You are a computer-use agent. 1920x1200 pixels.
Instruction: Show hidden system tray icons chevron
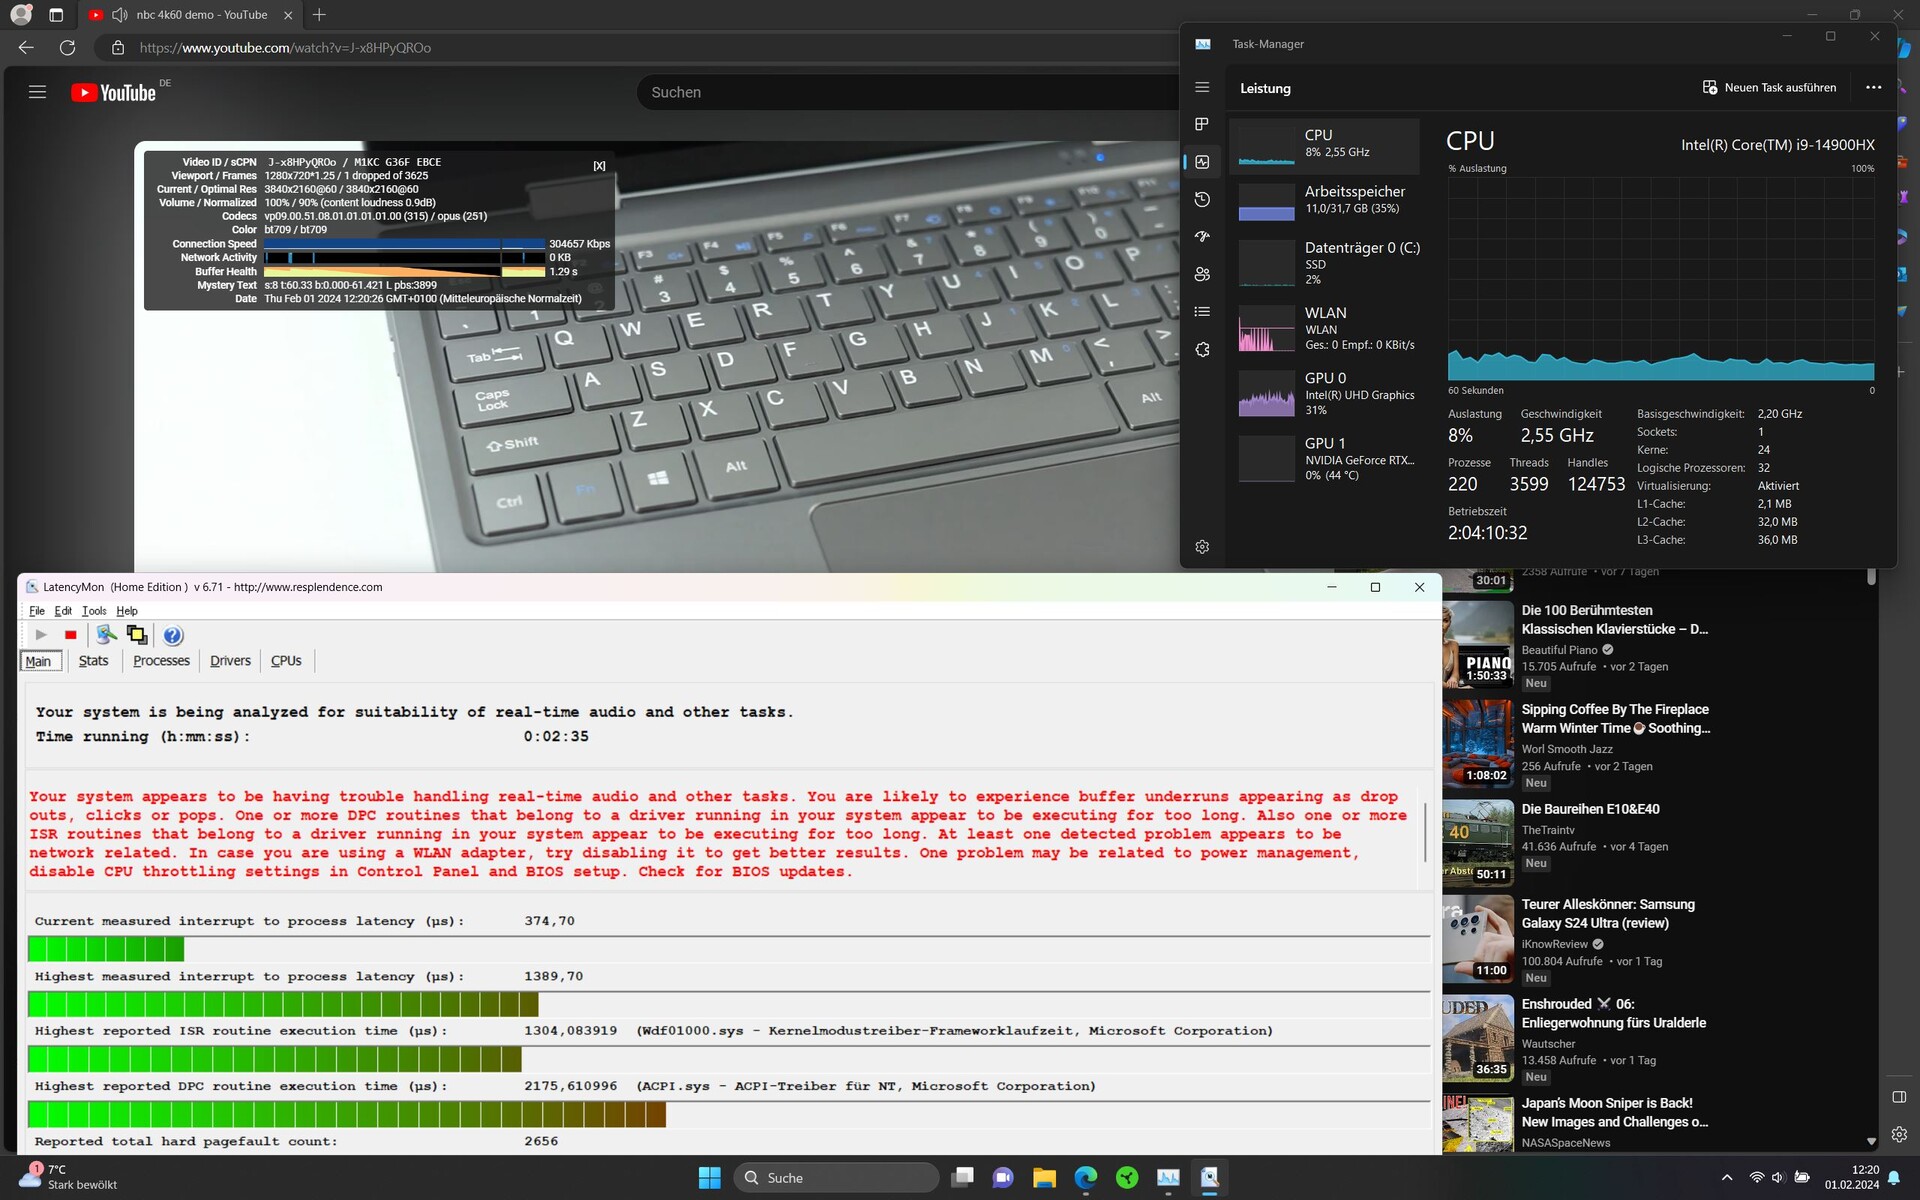[x=1726, y=1178]
